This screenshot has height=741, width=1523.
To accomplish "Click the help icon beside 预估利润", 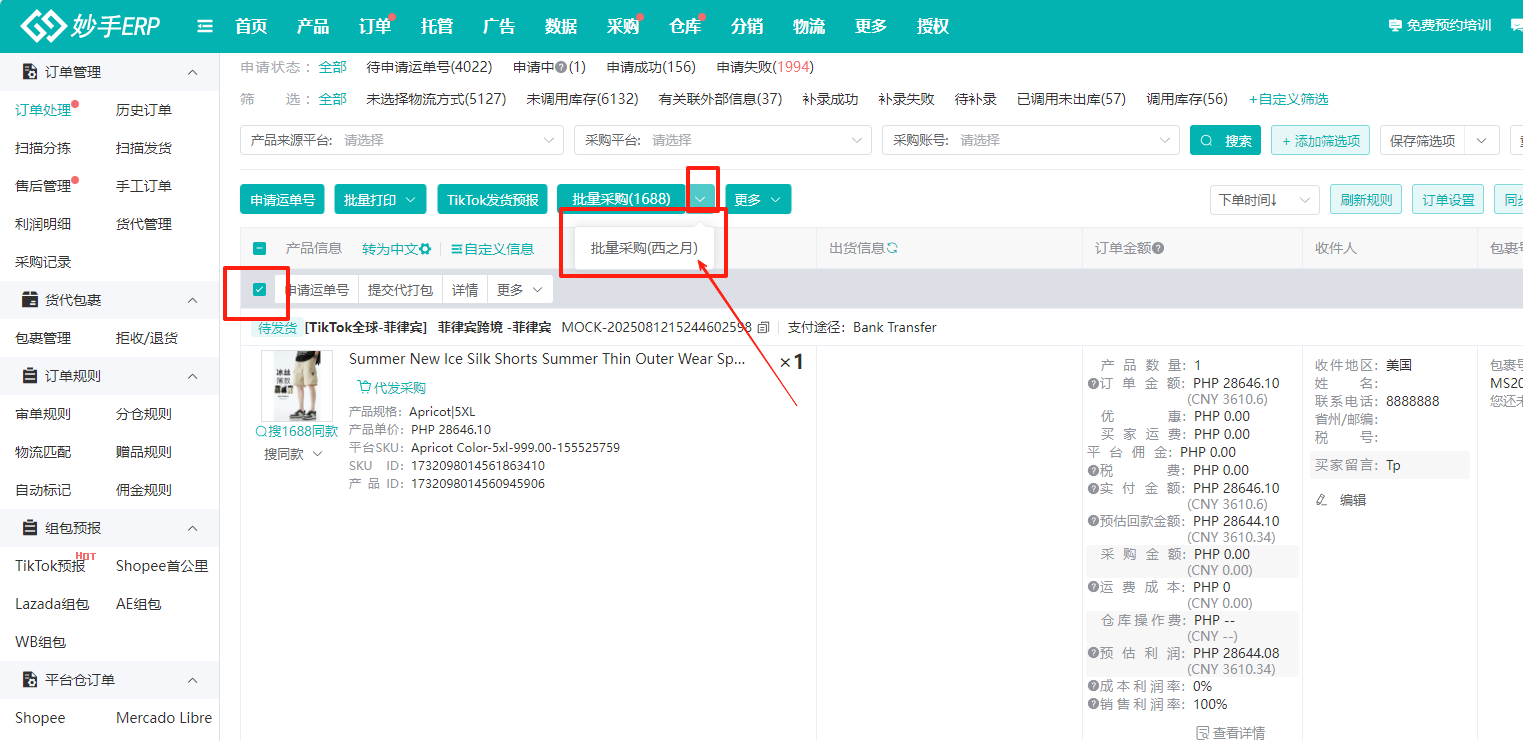I will [x=1093, y=653].
